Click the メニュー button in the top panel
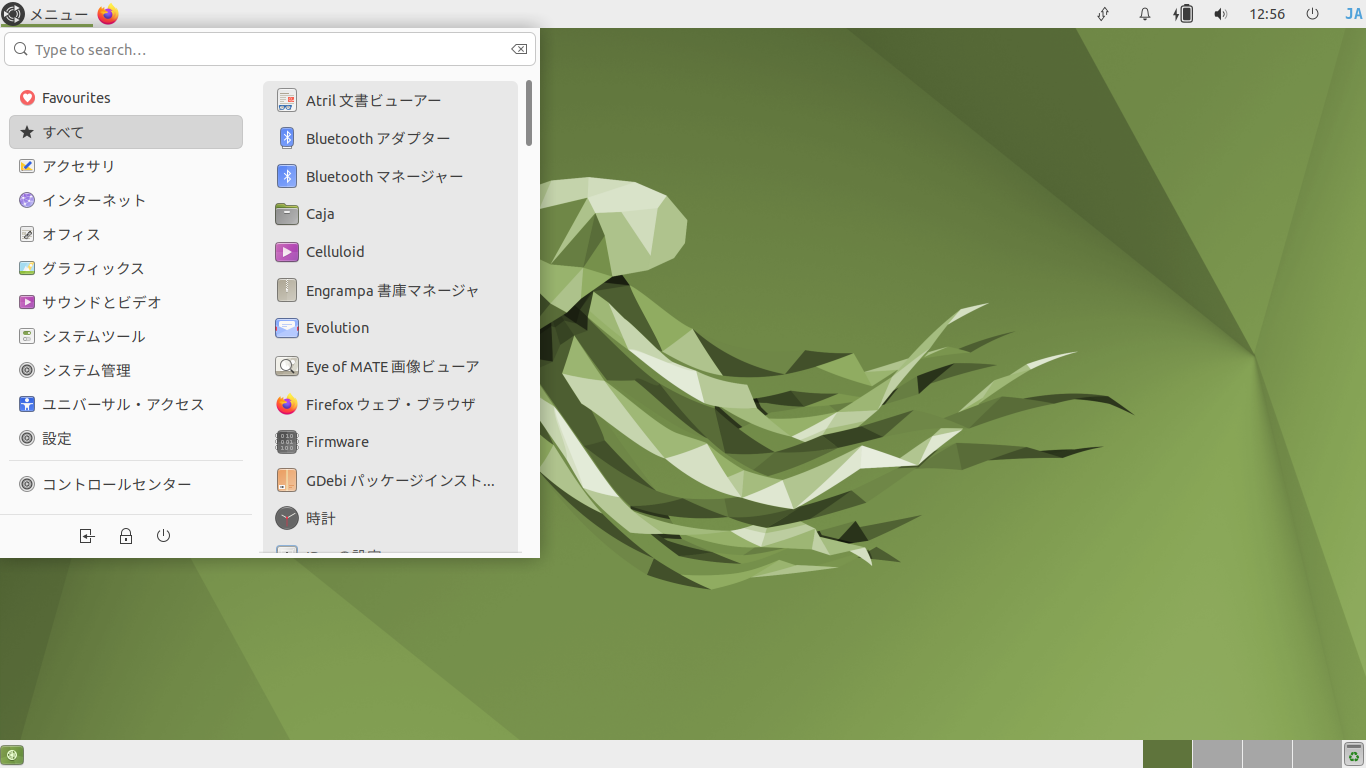 [x=46, y=14]
